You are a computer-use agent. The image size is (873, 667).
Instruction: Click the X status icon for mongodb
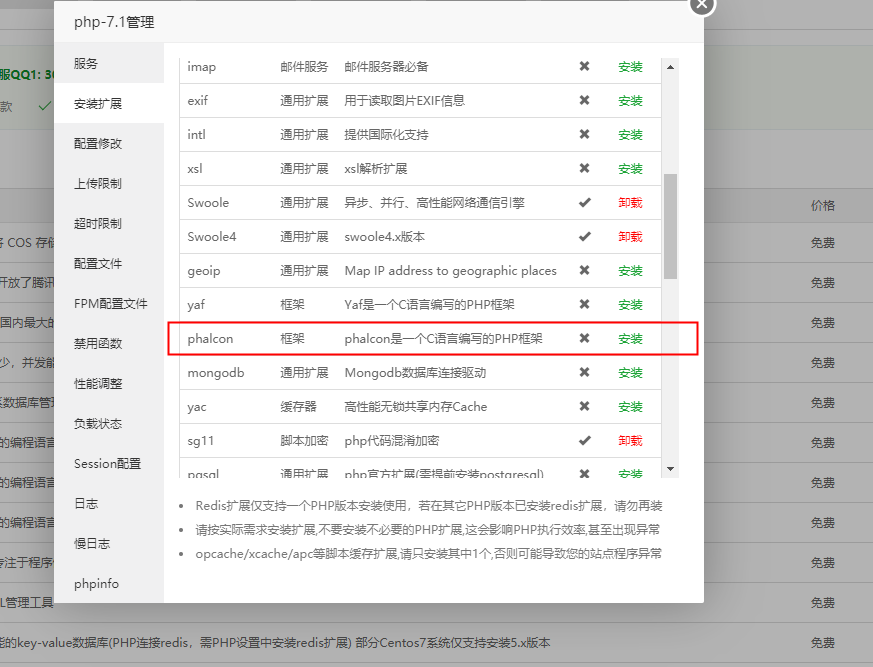click(x=584, y=372)
